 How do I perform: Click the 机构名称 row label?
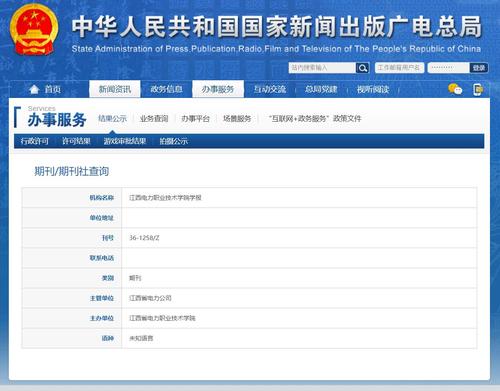pos(102,198)
